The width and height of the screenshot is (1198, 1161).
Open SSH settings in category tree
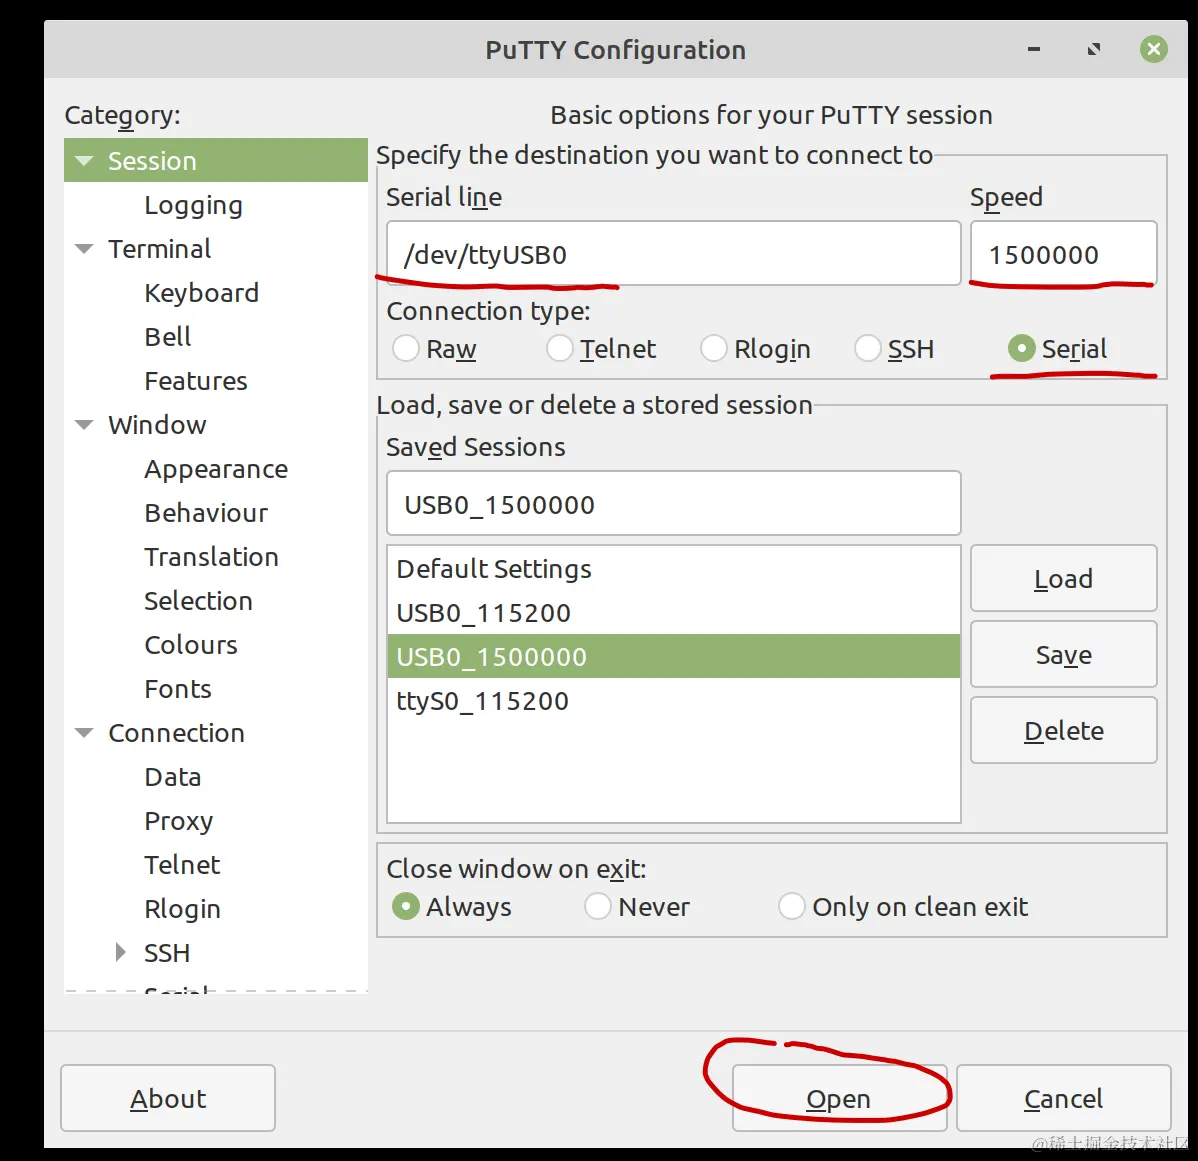click(167, 953)
